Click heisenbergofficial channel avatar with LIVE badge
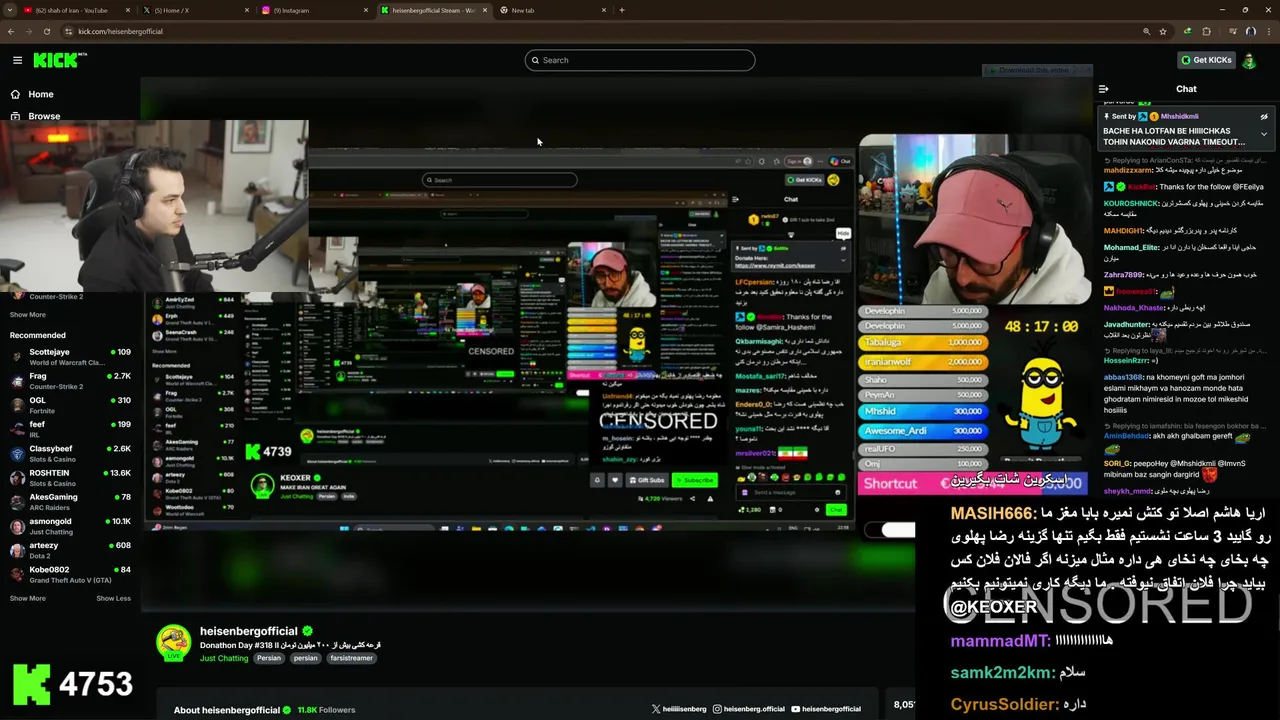Image resolution: width=1280 pixels, height=720 pixels. pos(173,643)
